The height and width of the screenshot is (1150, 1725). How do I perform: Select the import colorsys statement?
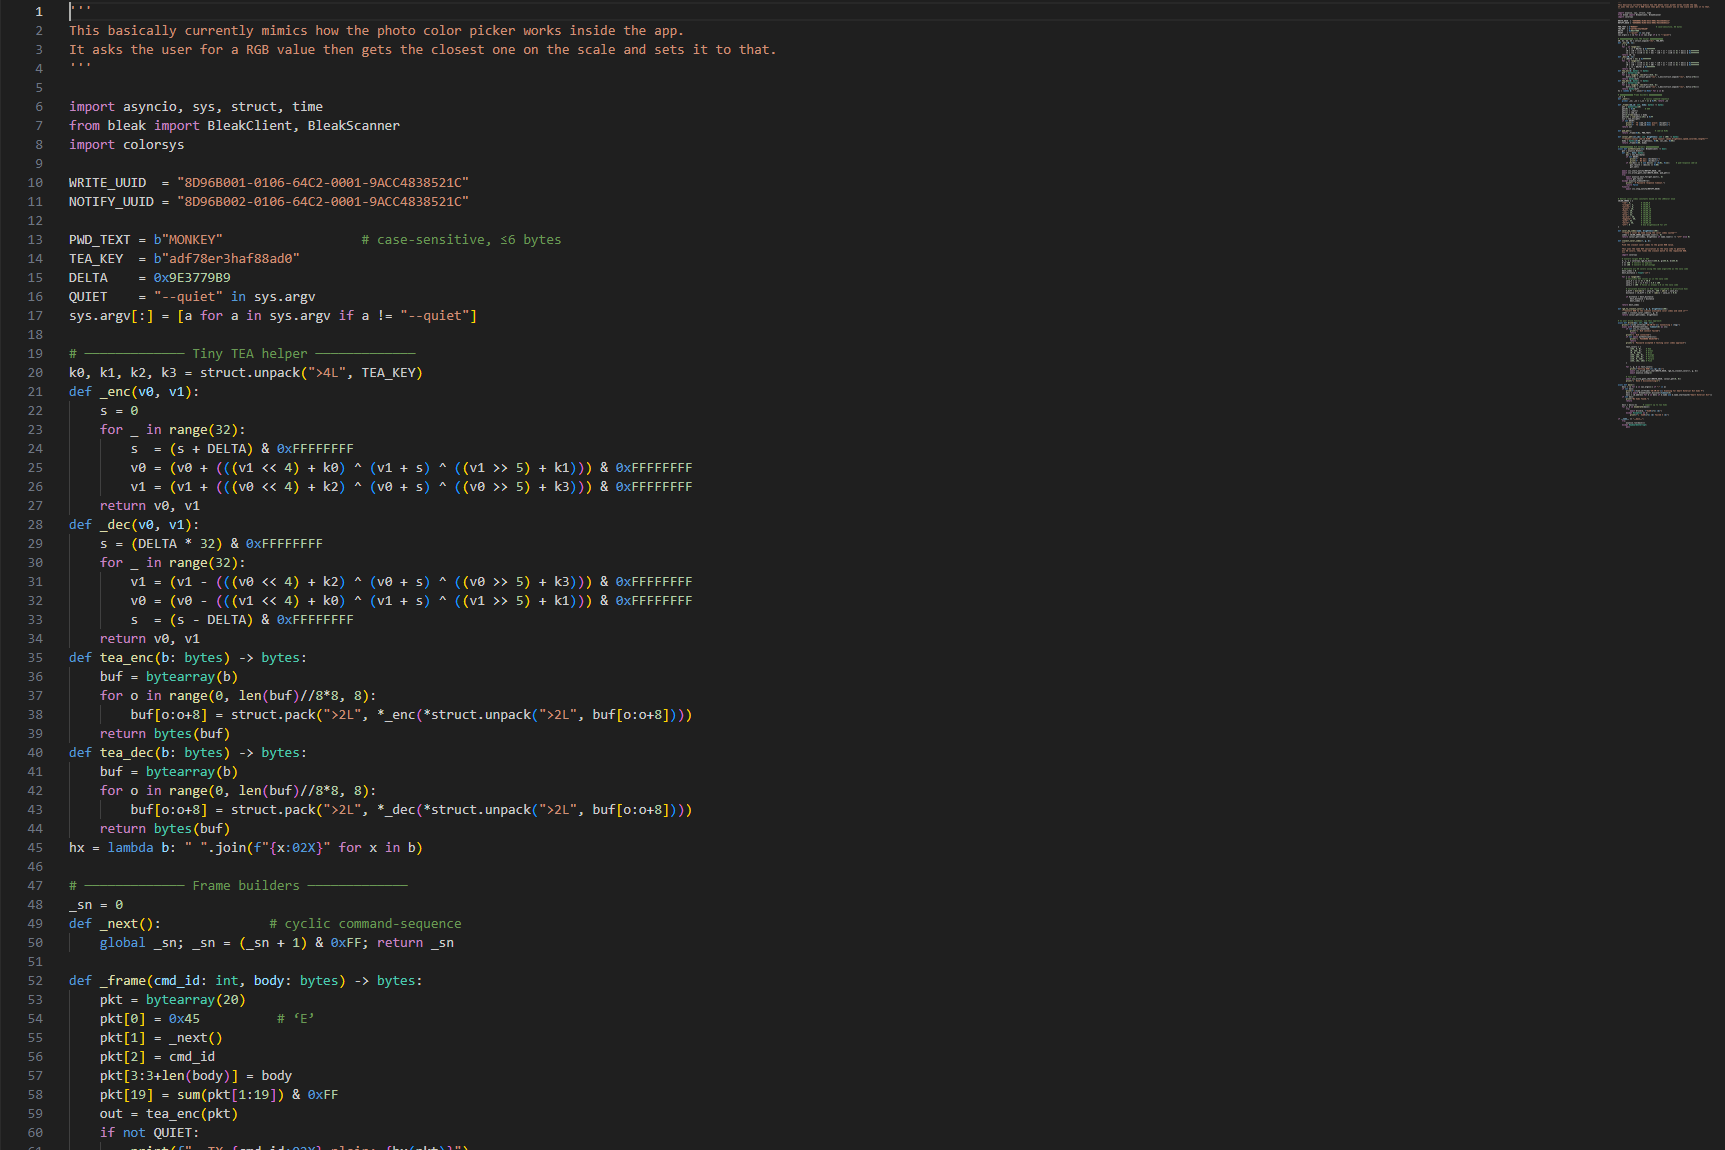(x=126, y=144)
